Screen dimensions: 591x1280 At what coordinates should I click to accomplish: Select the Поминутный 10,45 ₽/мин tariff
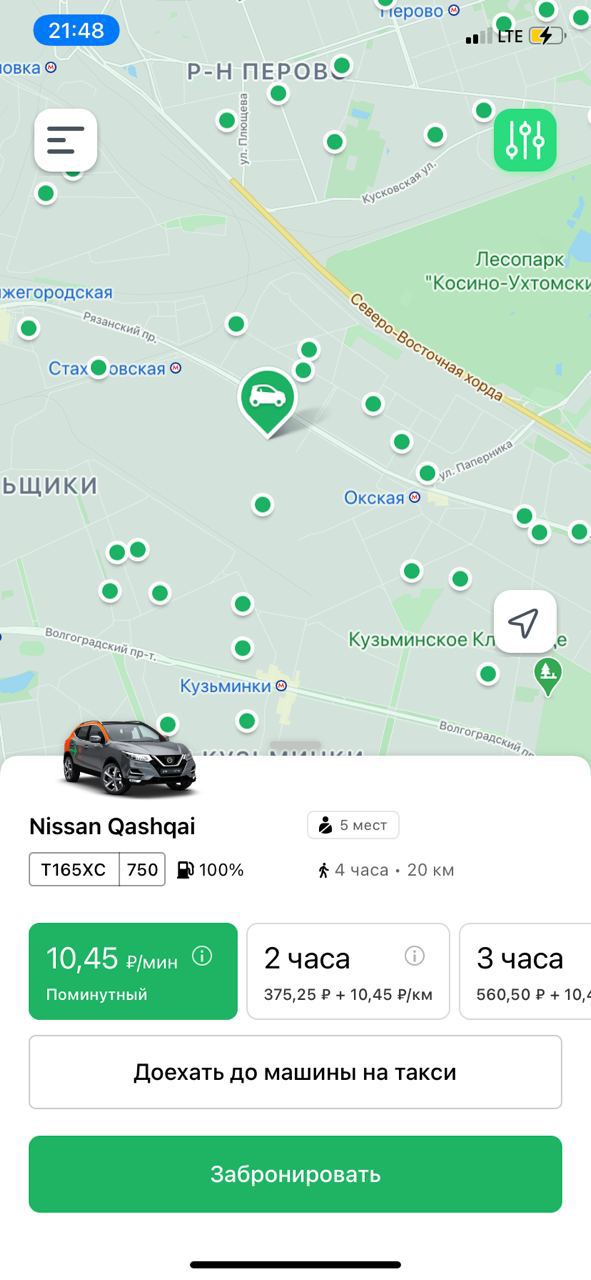point(133,971)
